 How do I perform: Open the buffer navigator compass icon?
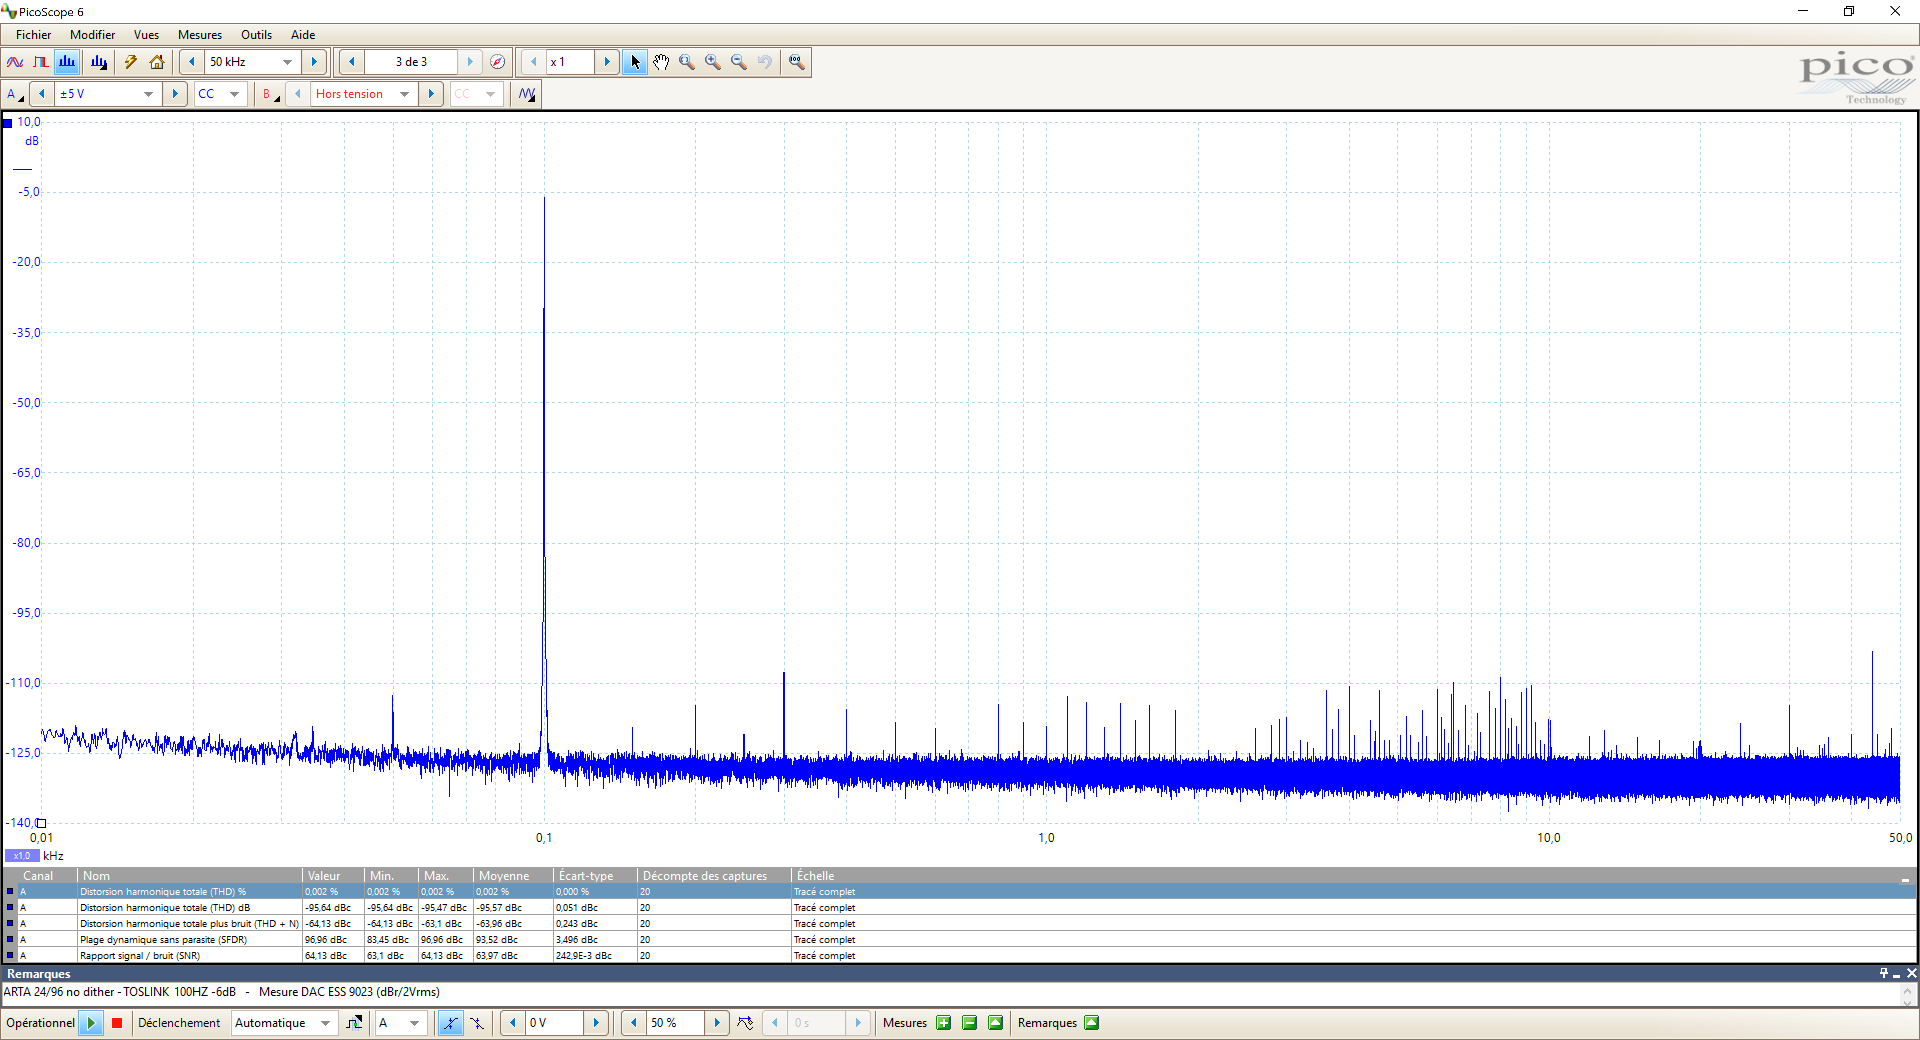point(498,62)
